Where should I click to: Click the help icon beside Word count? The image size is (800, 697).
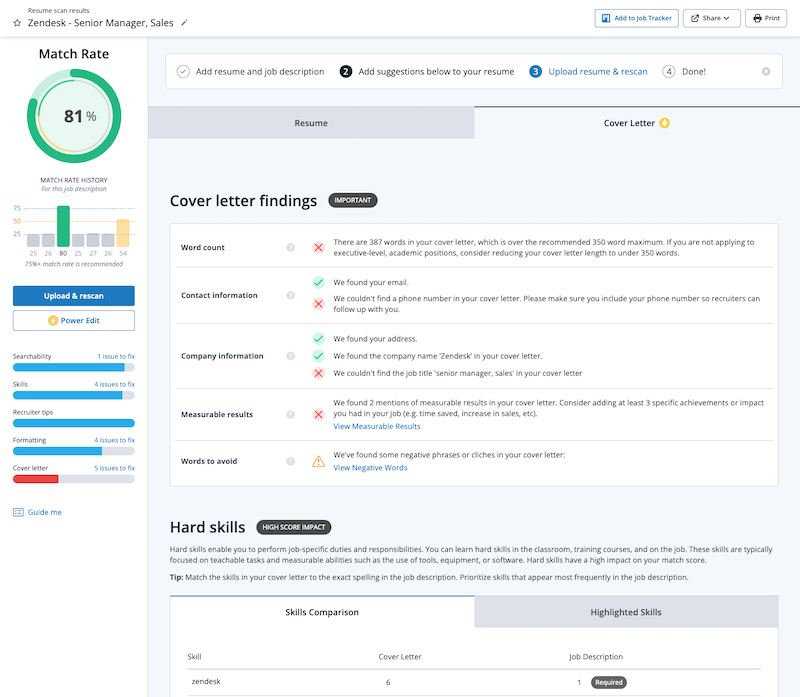[x=291, y=247]
